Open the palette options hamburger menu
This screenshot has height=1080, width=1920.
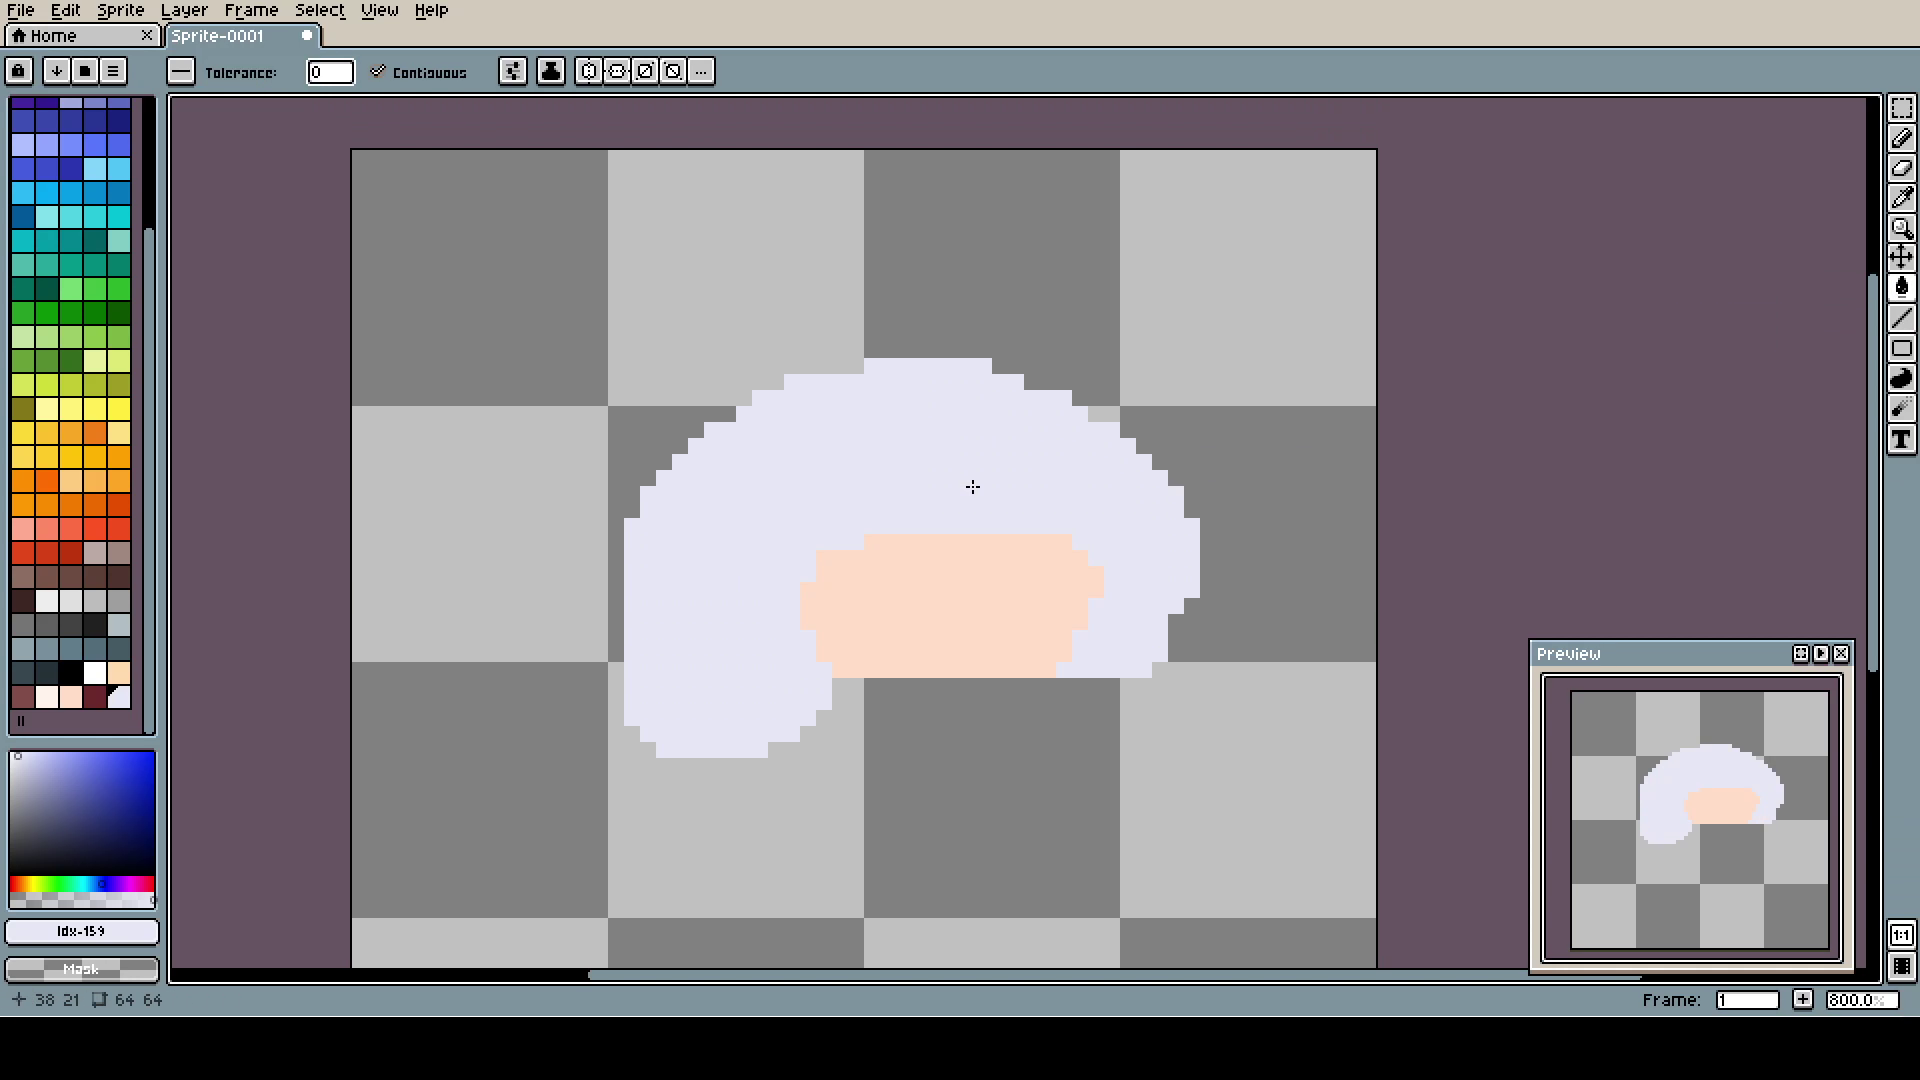[113, 71]
